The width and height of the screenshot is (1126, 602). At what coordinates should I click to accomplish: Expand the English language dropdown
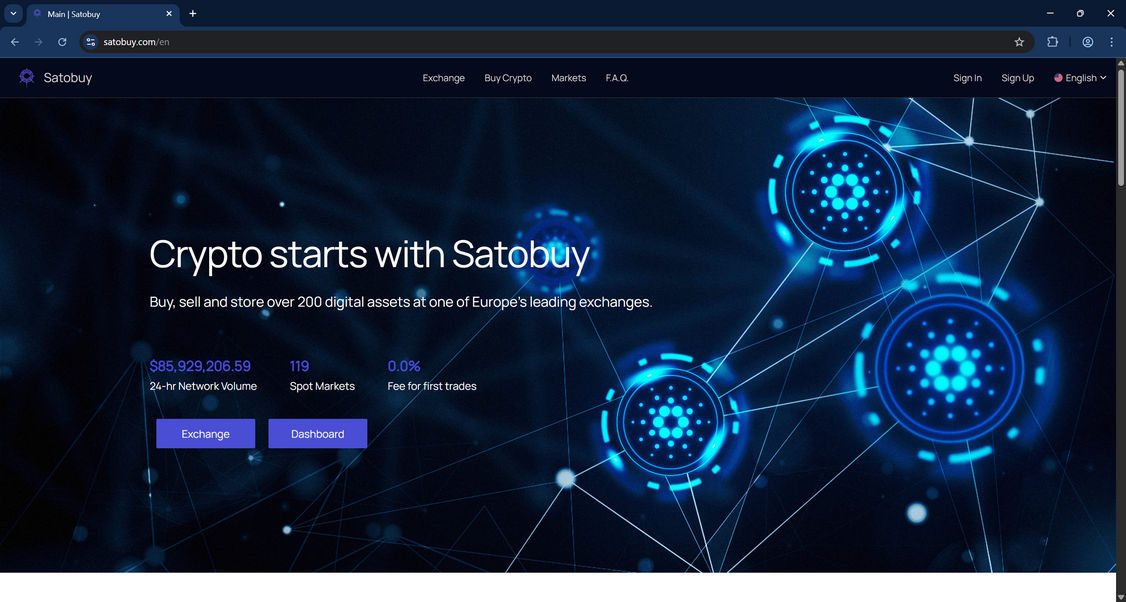pyautogui.click(x=1080, y=78)
